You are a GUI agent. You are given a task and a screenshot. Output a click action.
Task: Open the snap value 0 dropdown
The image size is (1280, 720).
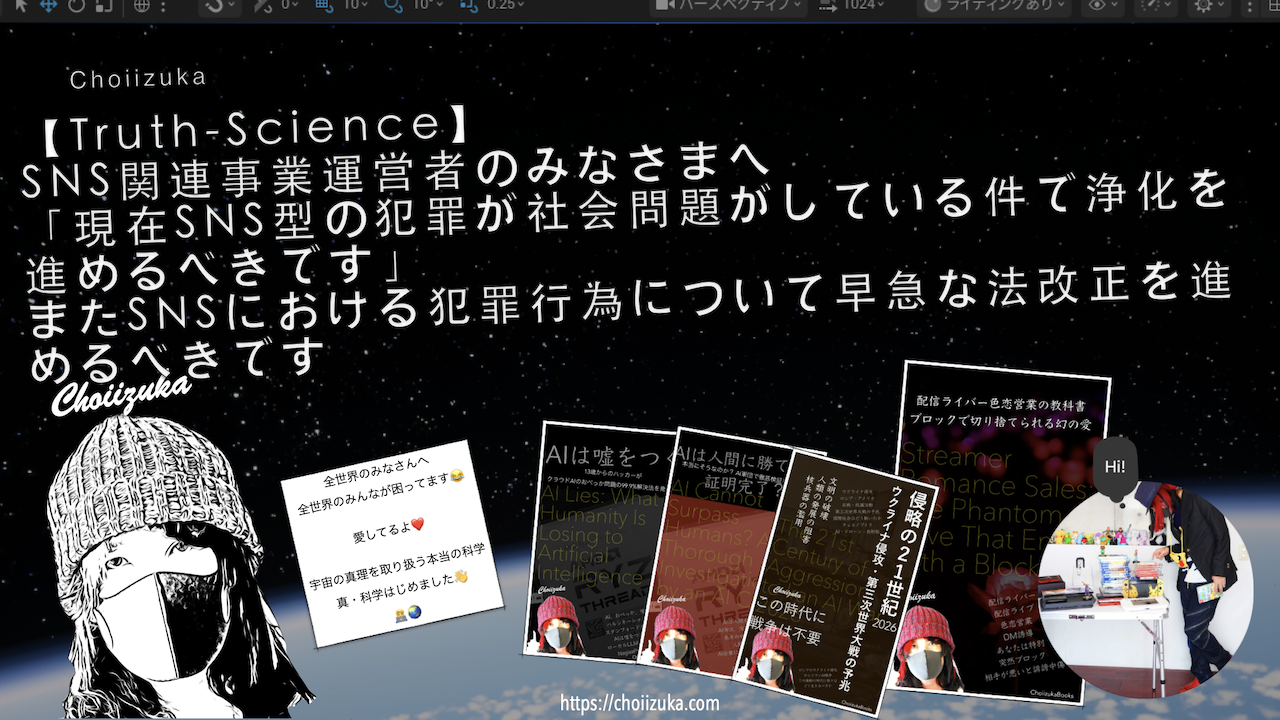291,5
